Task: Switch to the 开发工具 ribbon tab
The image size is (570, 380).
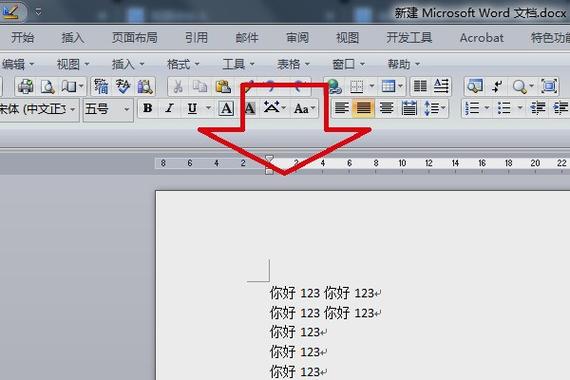Action: [409, 37]
